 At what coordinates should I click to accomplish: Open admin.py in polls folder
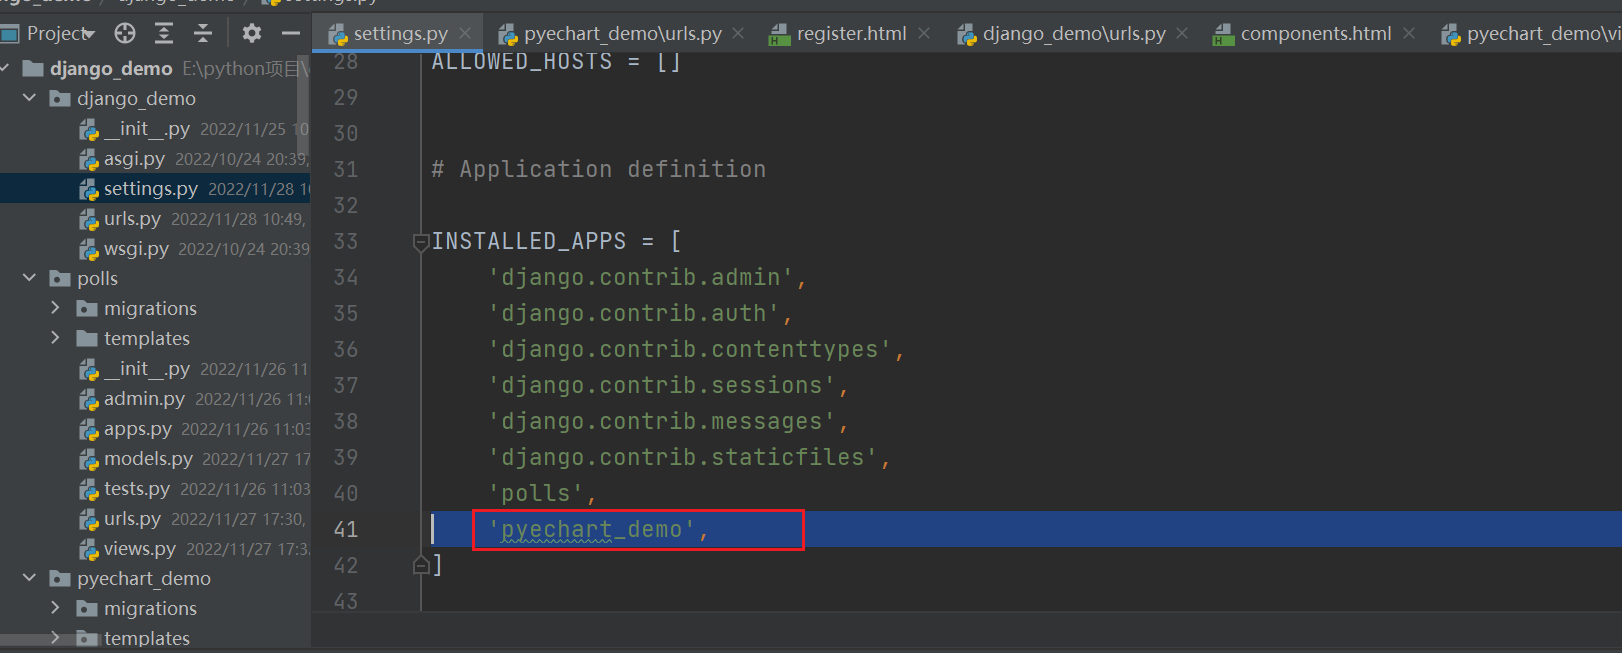pyautogui.click(x=144, y=398)
